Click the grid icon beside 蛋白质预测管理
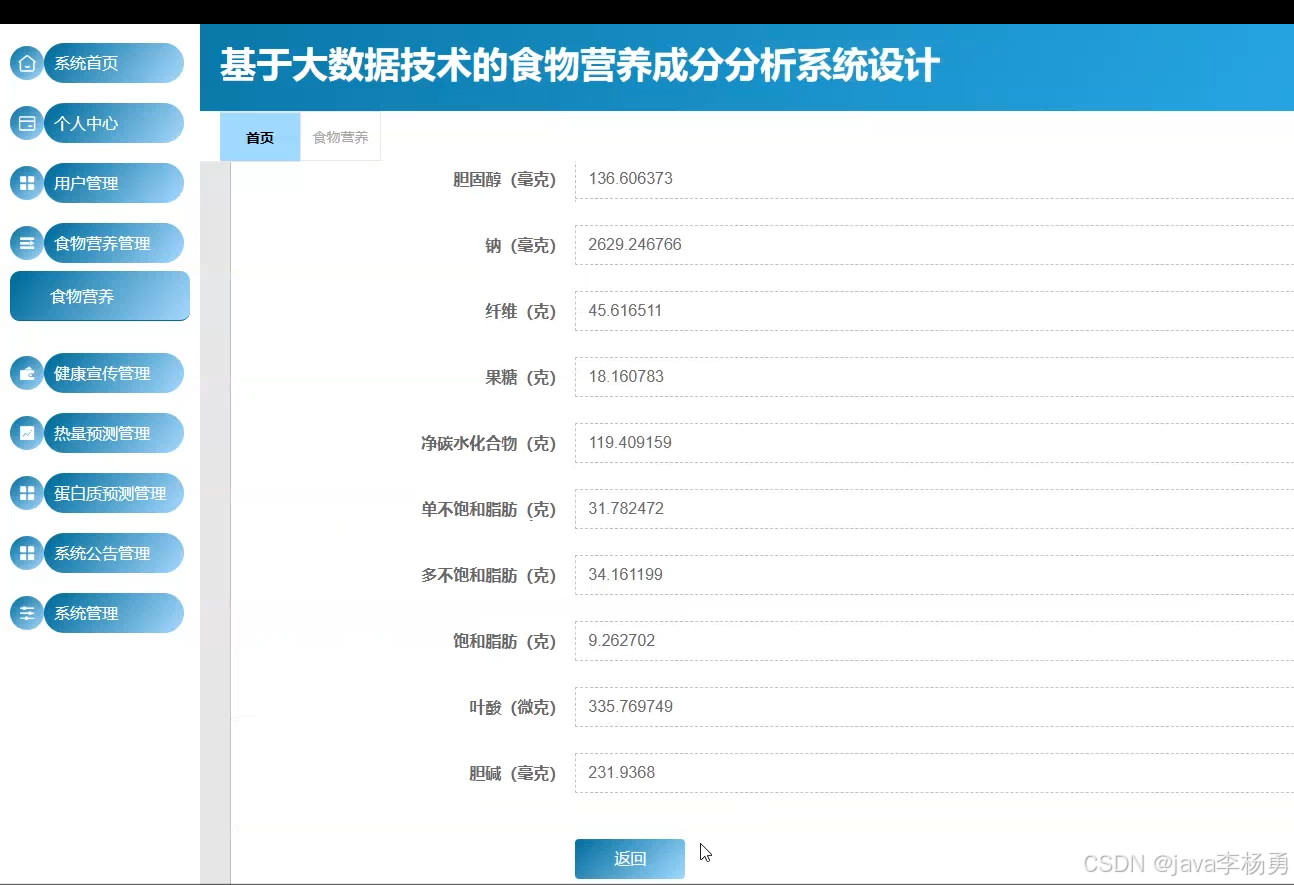This screenshot has height=885, width=1294. [x=27, y=493]
